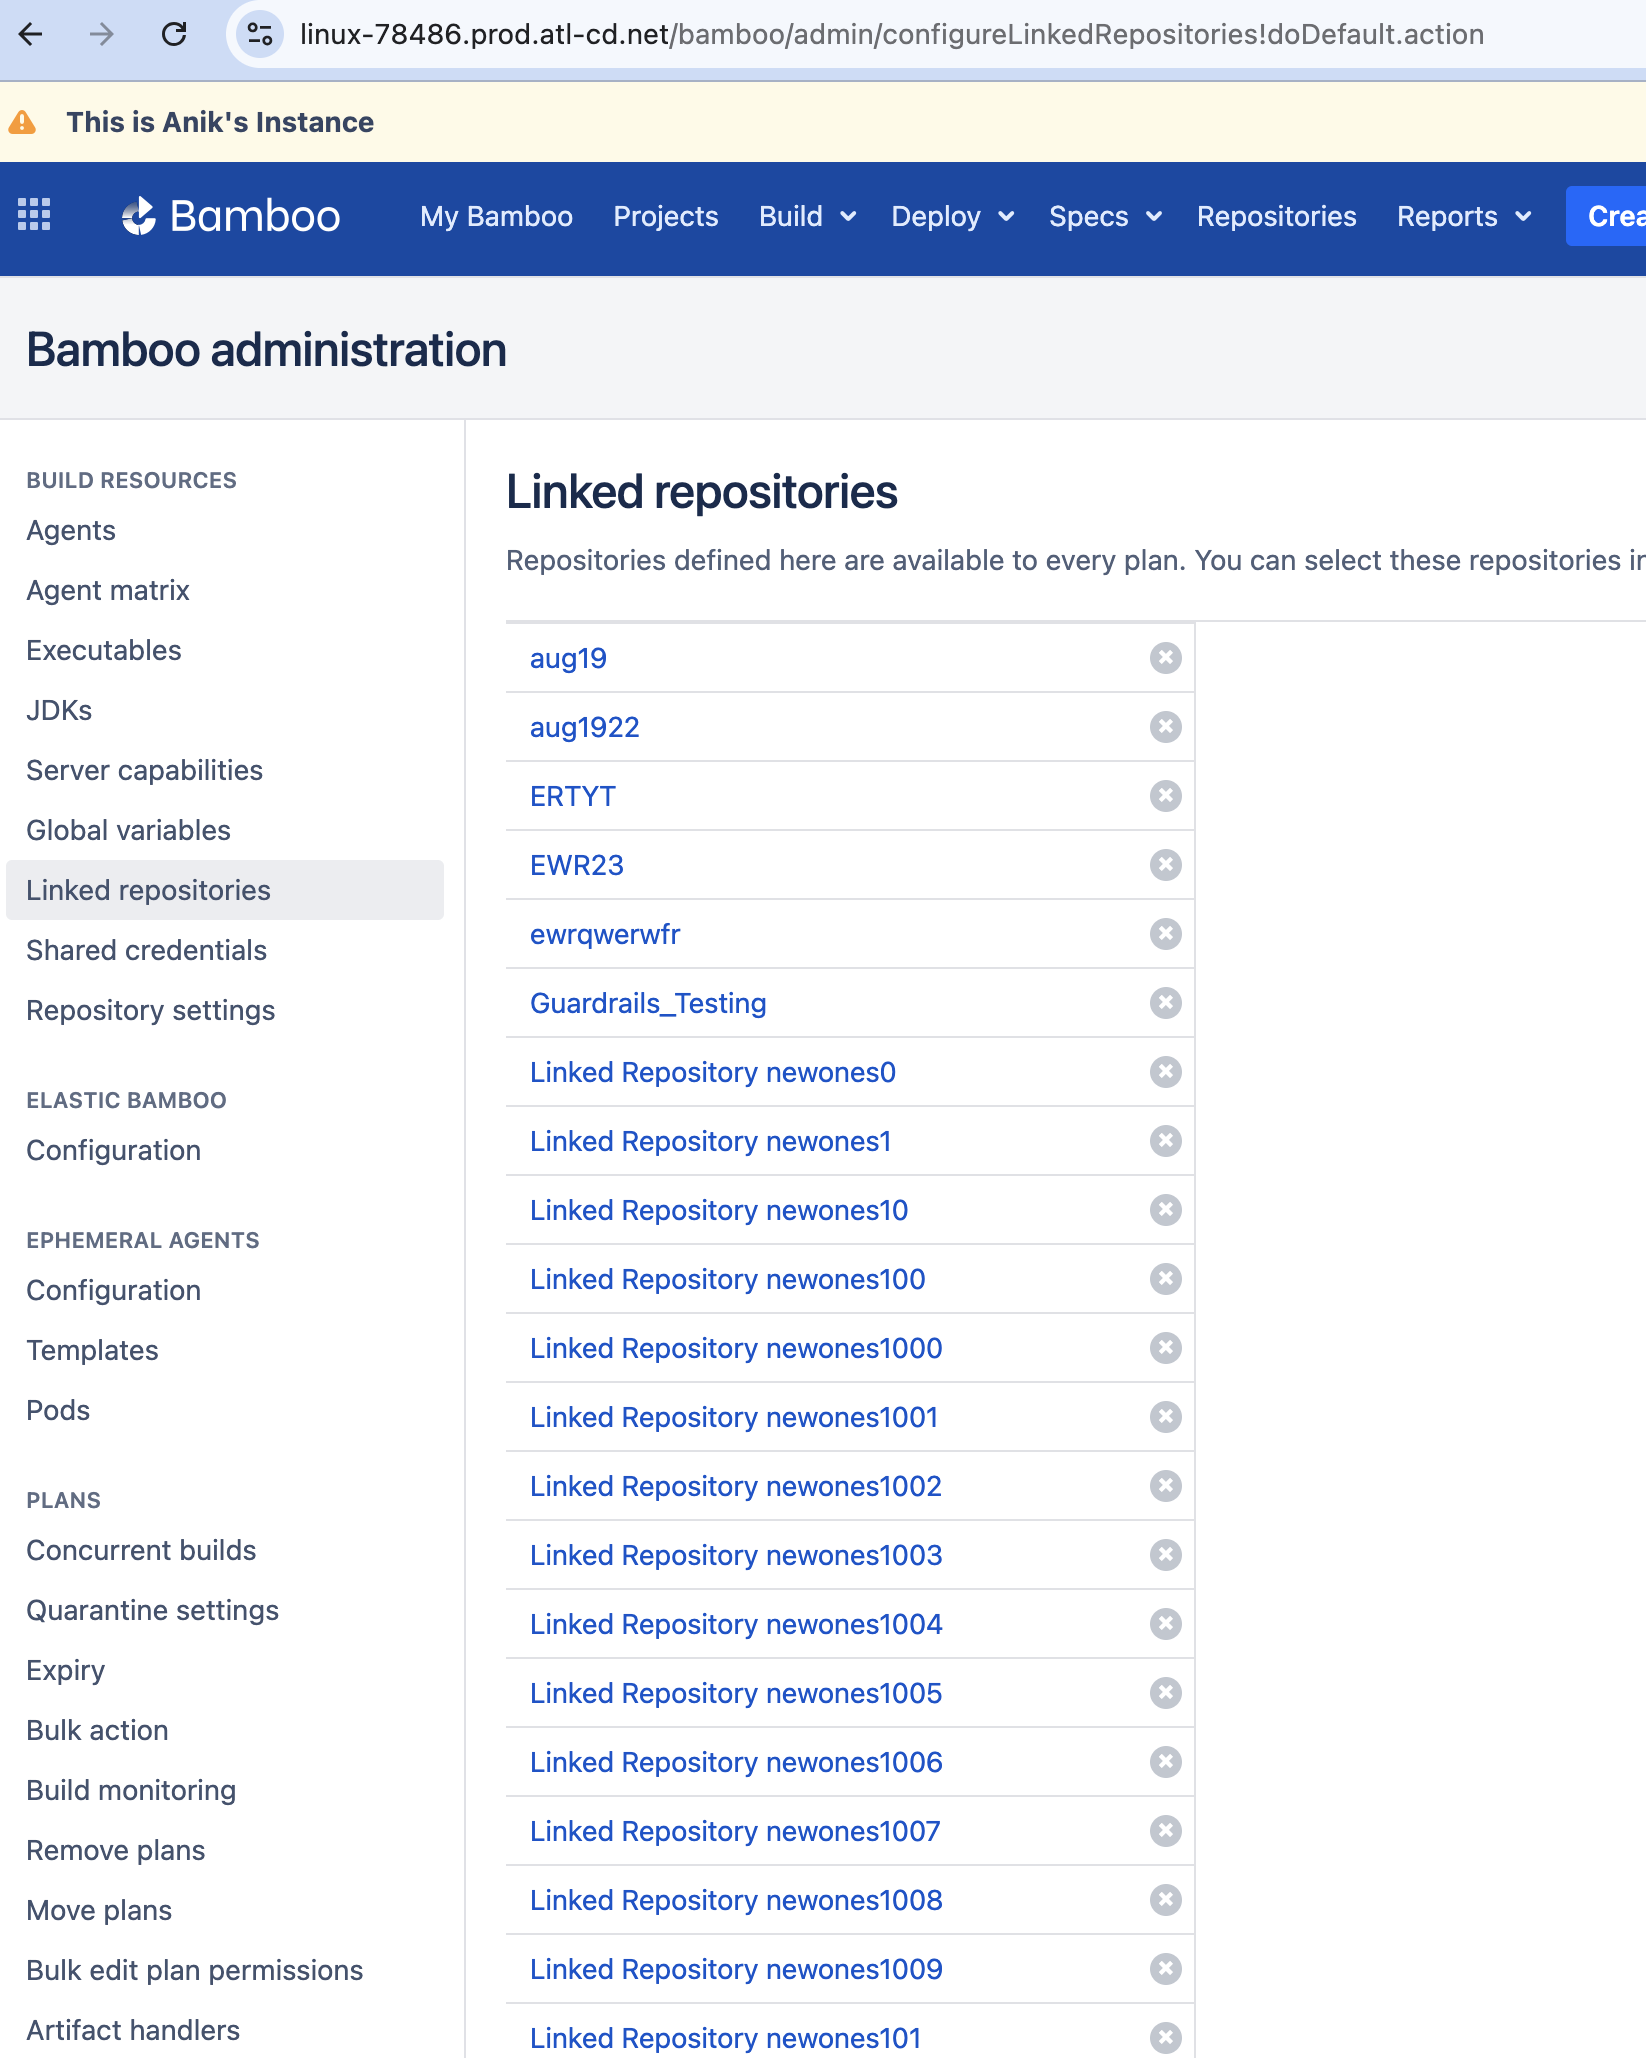Open Executables admin page
Viewport: 1646px width, 2058px height.
point(104,650)
